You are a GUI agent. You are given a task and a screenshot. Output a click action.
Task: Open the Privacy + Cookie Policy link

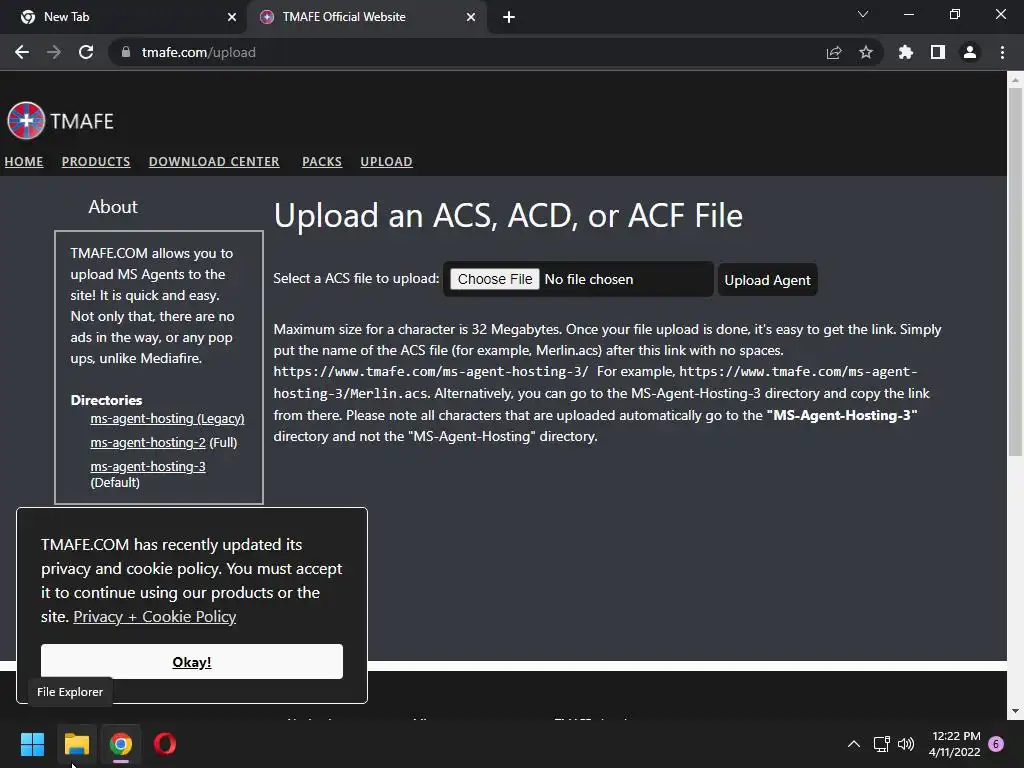[x=155, y=616]
